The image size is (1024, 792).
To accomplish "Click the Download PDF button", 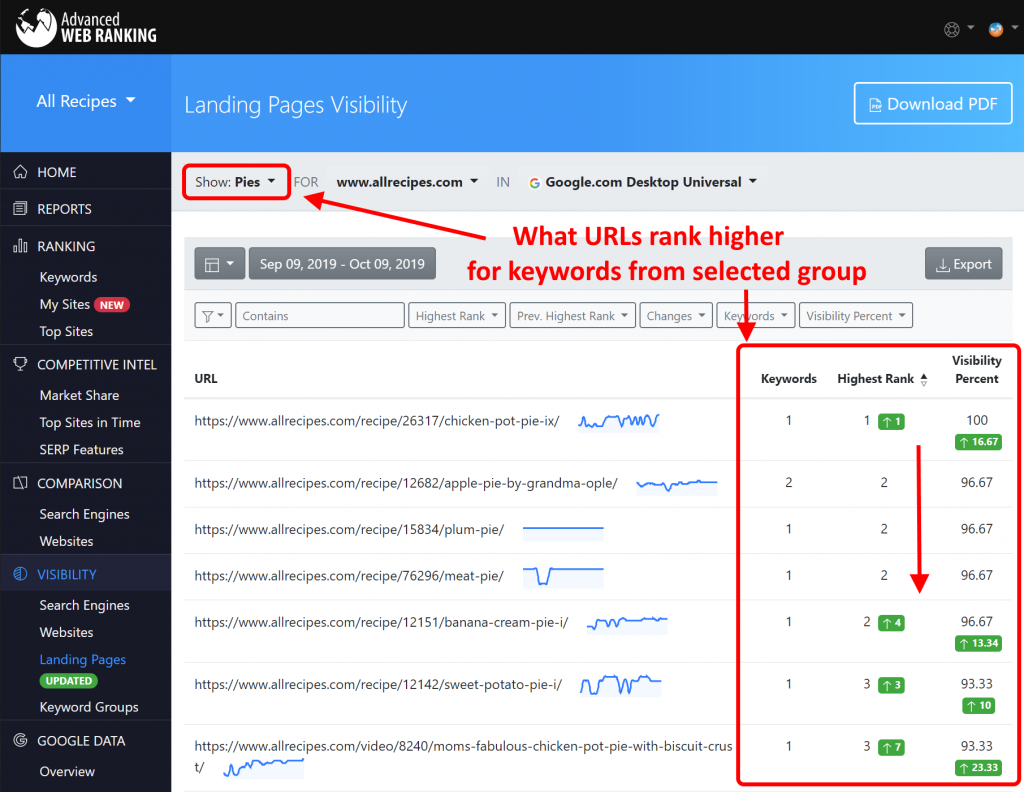I will (933, 104).
